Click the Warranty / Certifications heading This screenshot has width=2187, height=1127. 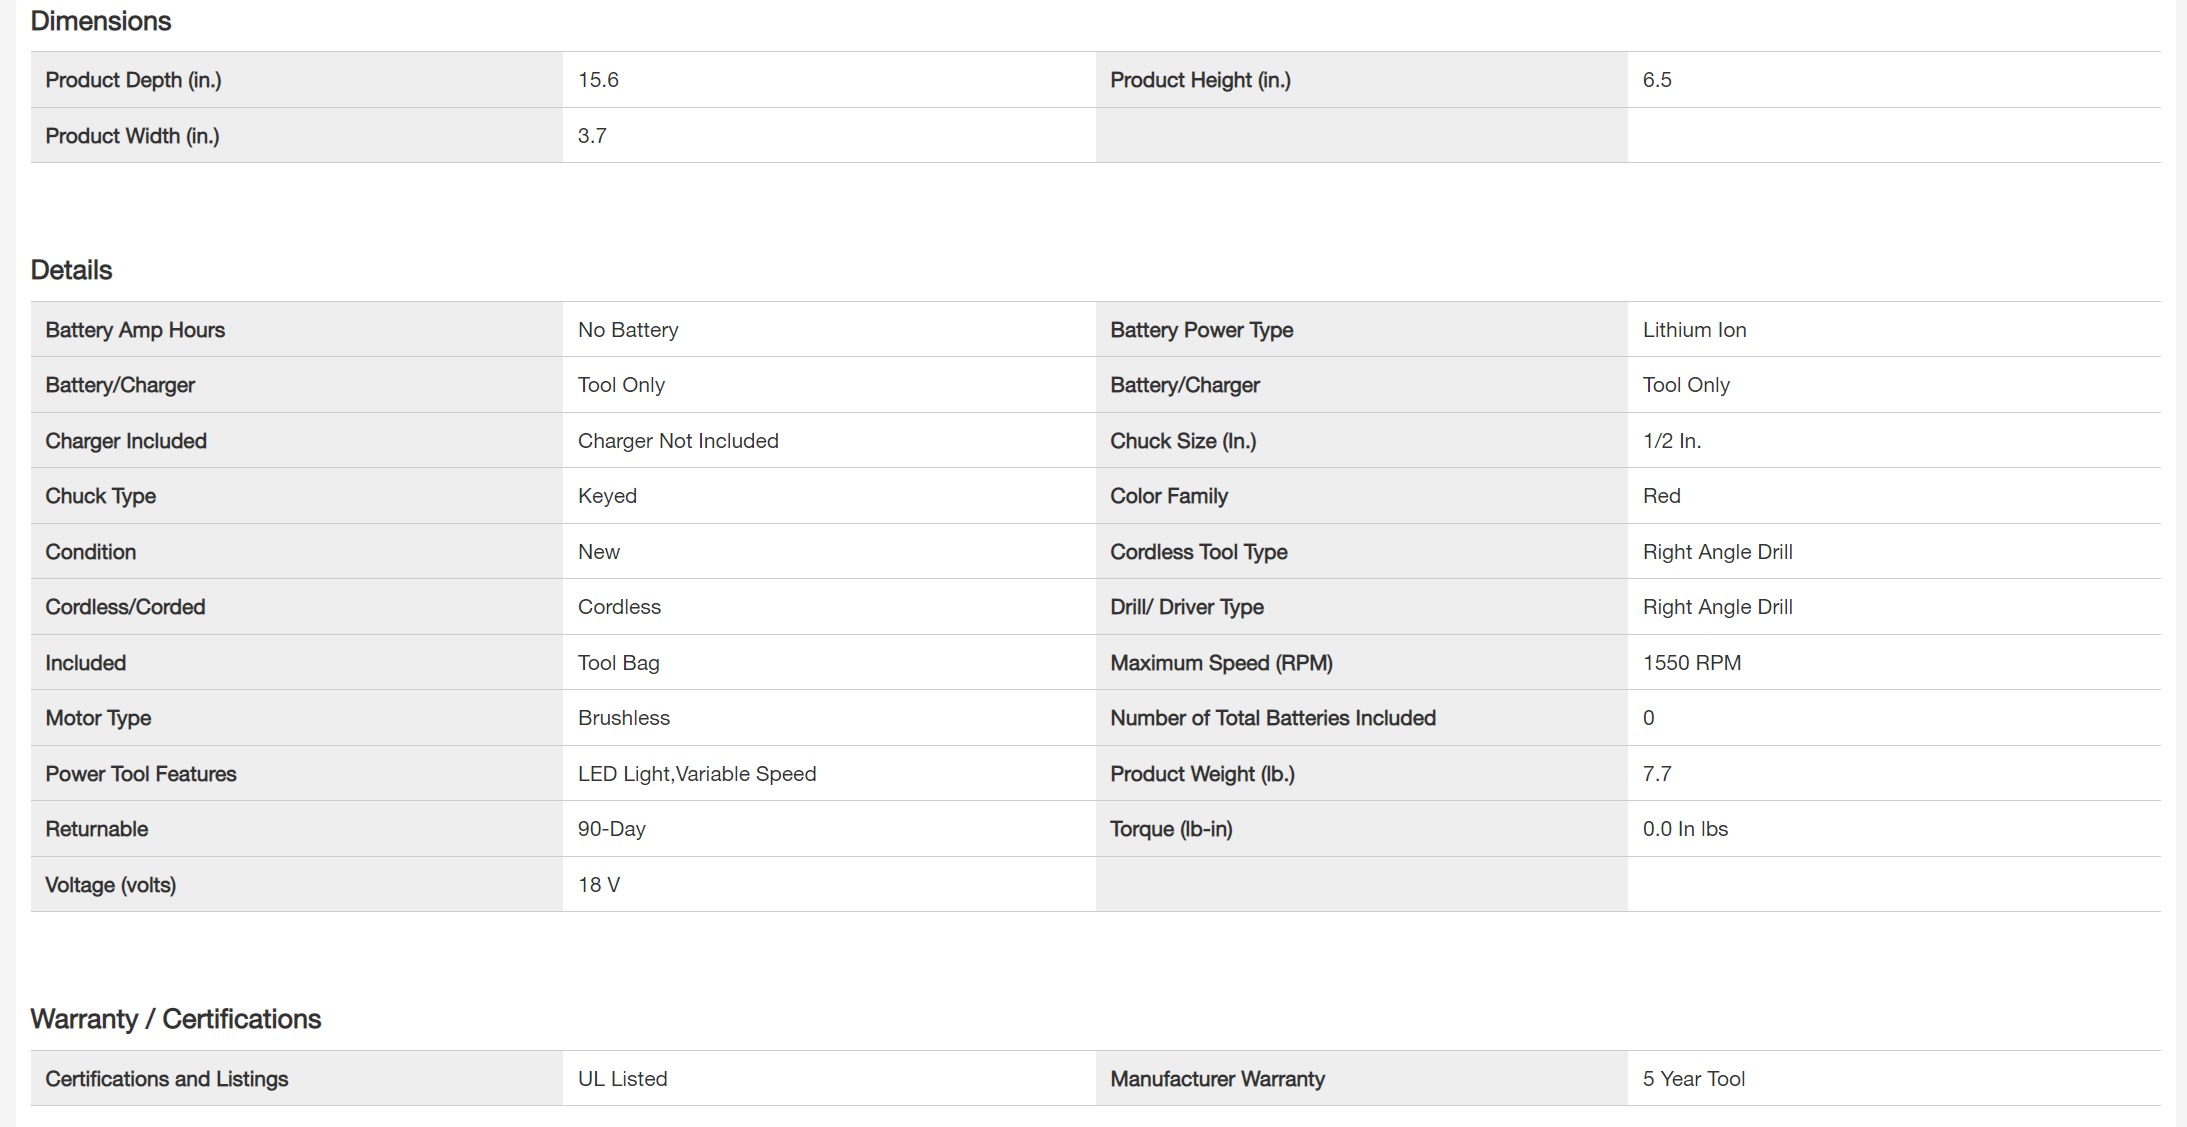tap(176, 1019)
